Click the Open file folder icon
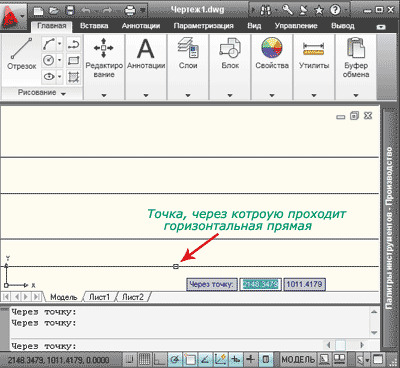Image resolution: width=400 pixels, height=368 pixels. pyautogui.click(x=54, y=11)
